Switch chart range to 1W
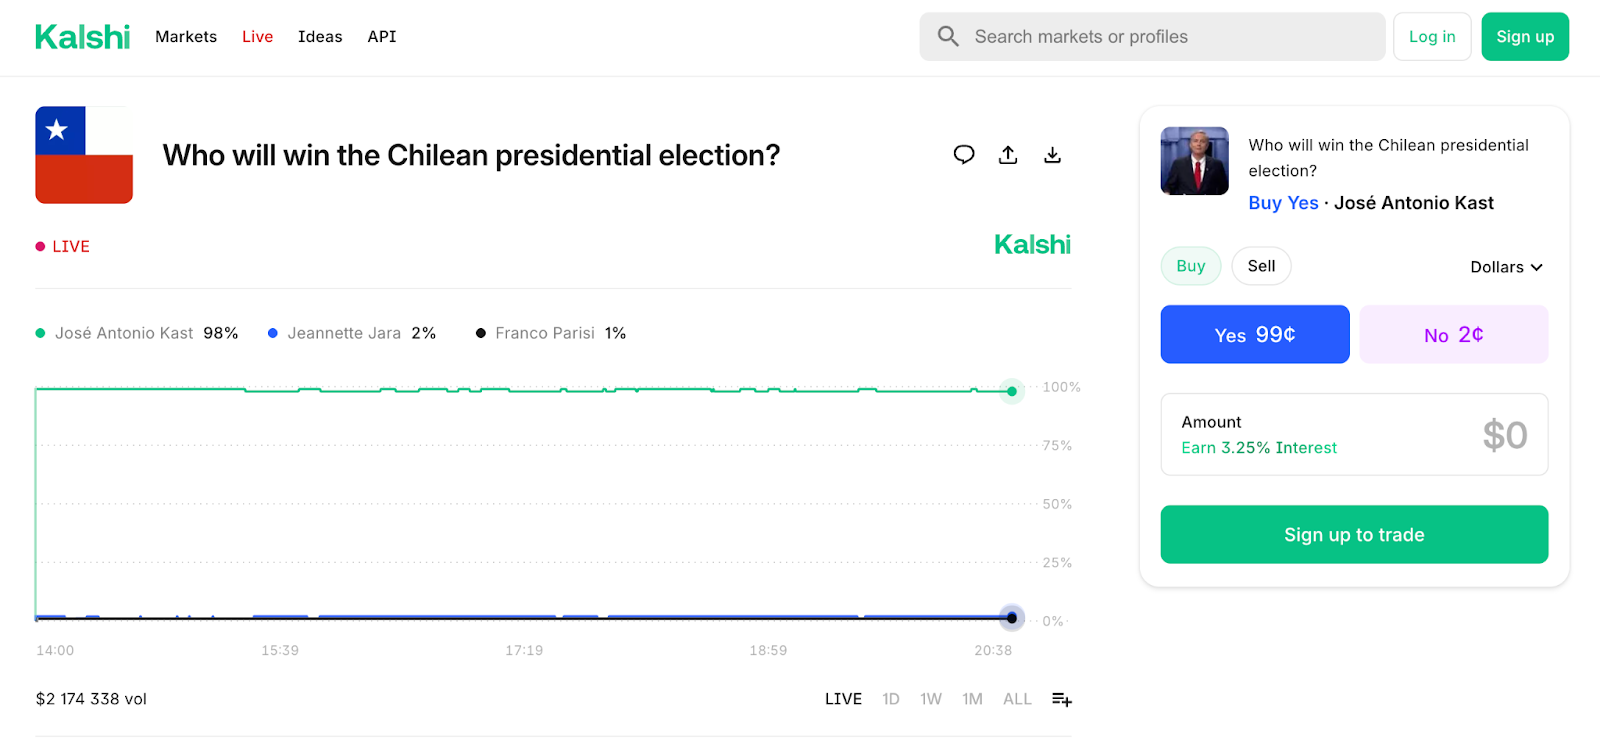1600x738 pixels. coord(931,699)
